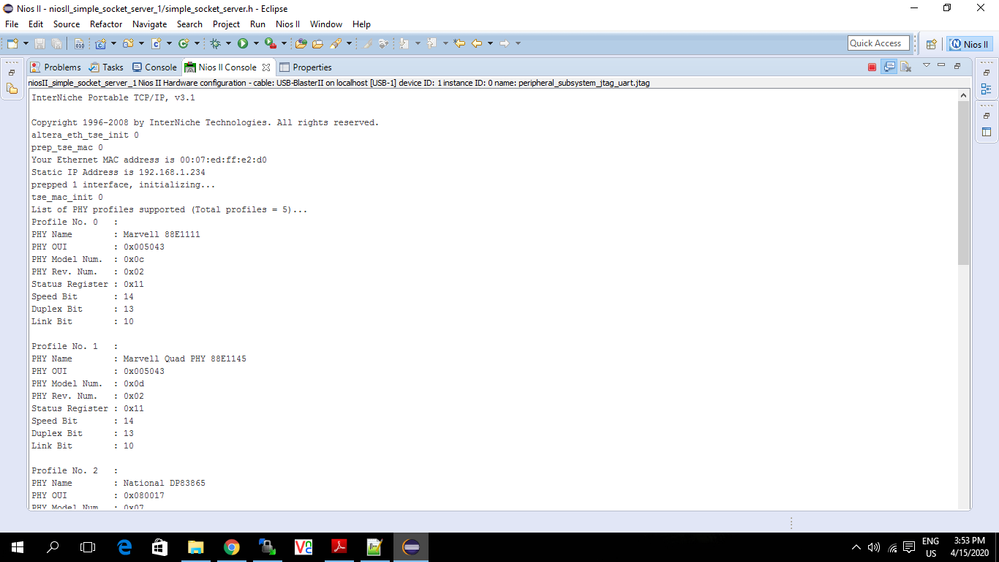Click the Debug bug icon
This screenshot has width=999, height=562.
pos(215,43)
